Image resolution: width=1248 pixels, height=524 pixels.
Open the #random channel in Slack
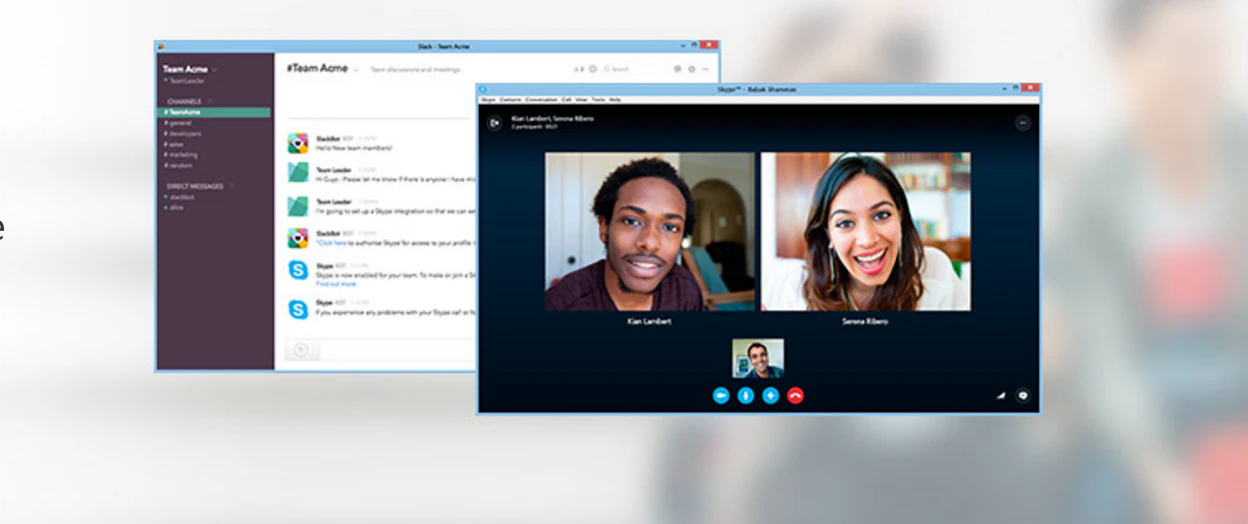point(178,165)
